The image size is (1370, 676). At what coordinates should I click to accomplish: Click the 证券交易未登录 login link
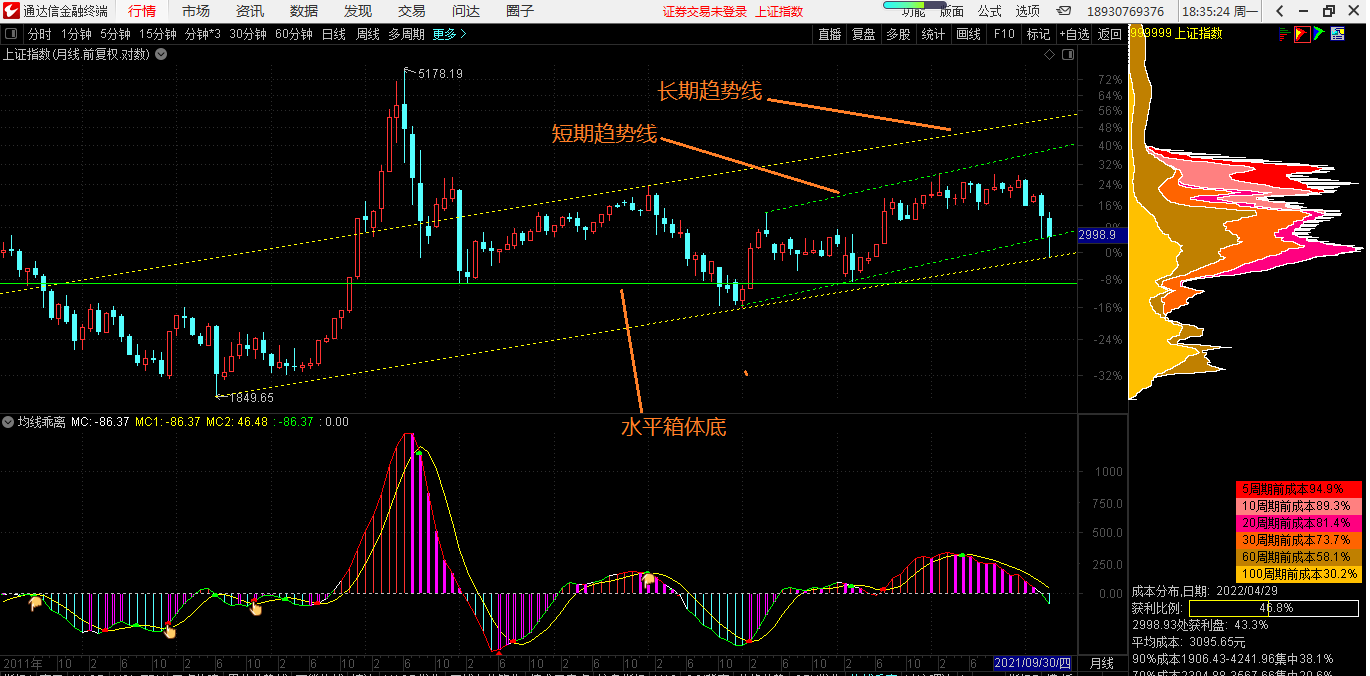pyautogui.click(x=705, y=11)
